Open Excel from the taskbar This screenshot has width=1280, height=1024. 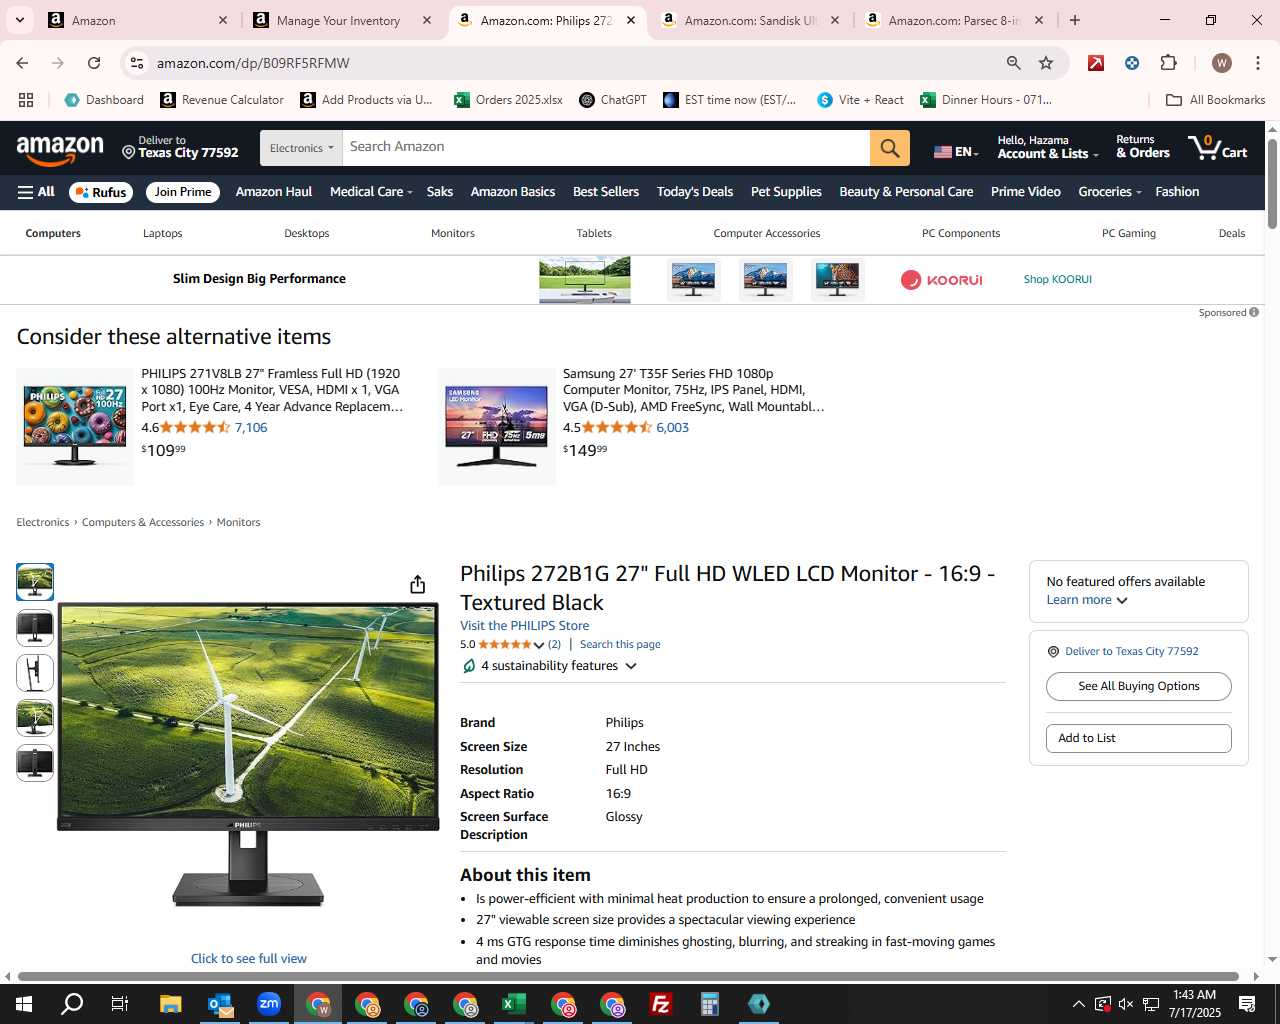pyautogui.click(x=514, y=1004)
